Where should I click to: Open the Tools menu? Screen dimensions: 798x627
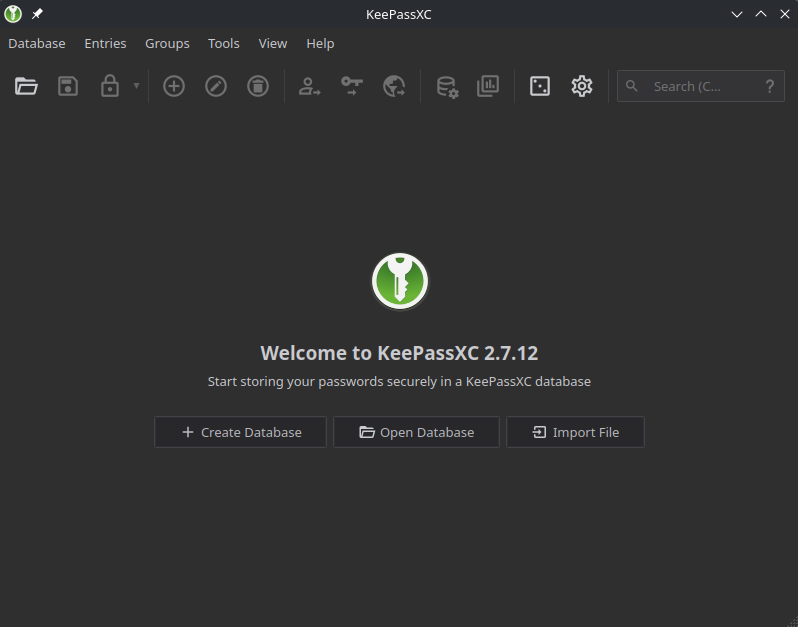(x=224, y=44)
